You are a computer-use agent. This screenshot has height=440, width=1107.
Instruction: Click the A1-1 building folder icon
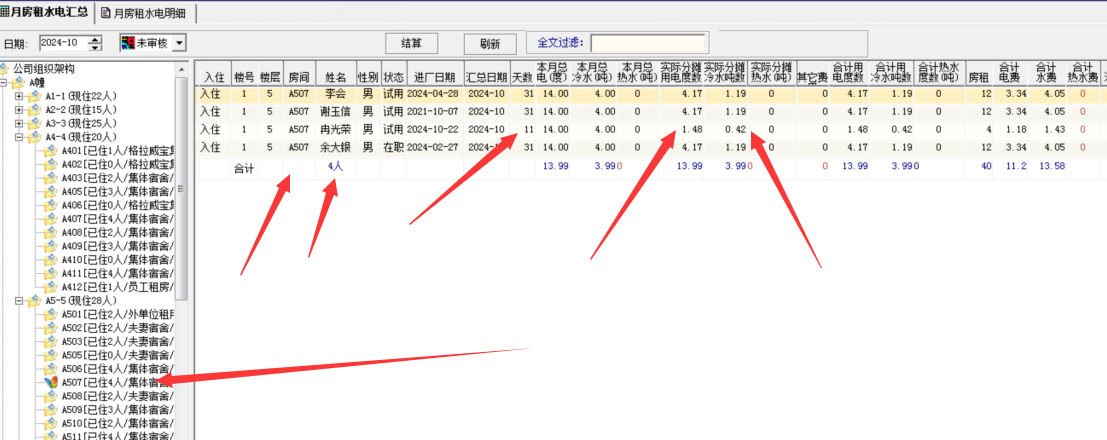[35, 96]
